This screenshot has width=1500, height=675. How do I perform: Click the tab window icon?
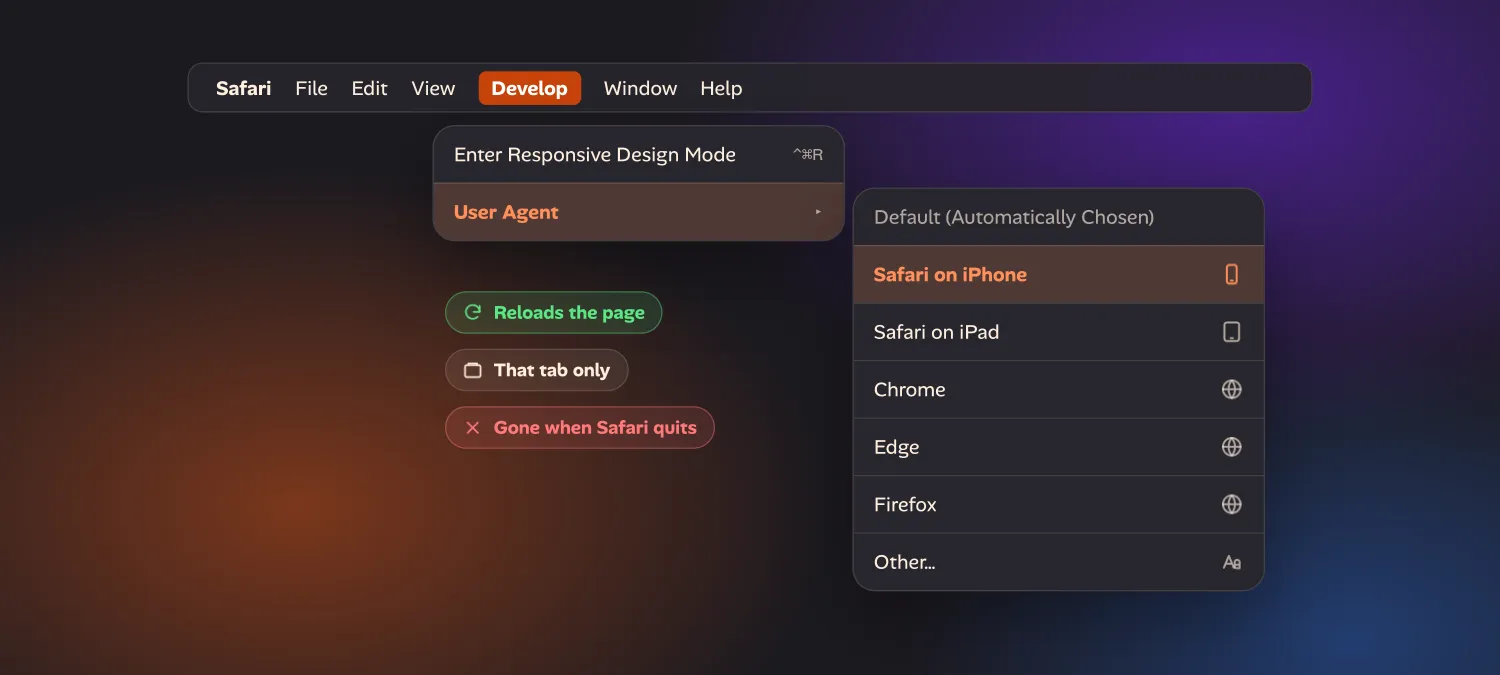coord(473,370)
